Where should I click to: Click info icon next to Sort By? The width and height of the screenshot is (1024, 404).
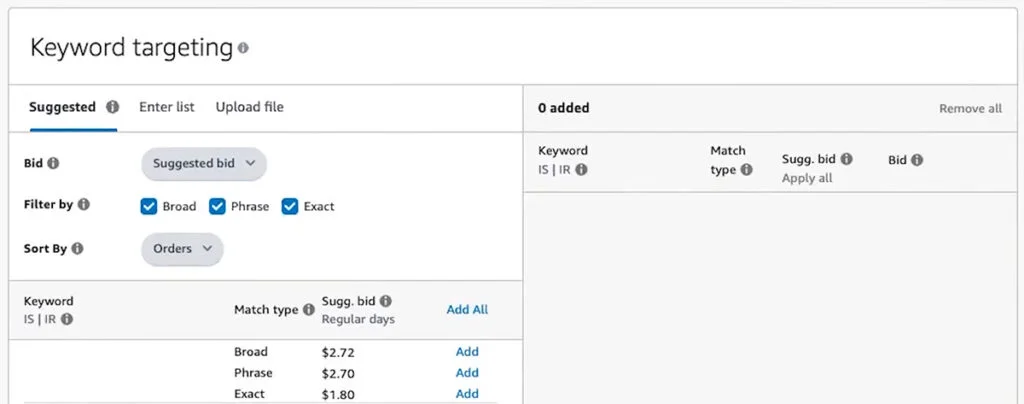tap(78, 248)
